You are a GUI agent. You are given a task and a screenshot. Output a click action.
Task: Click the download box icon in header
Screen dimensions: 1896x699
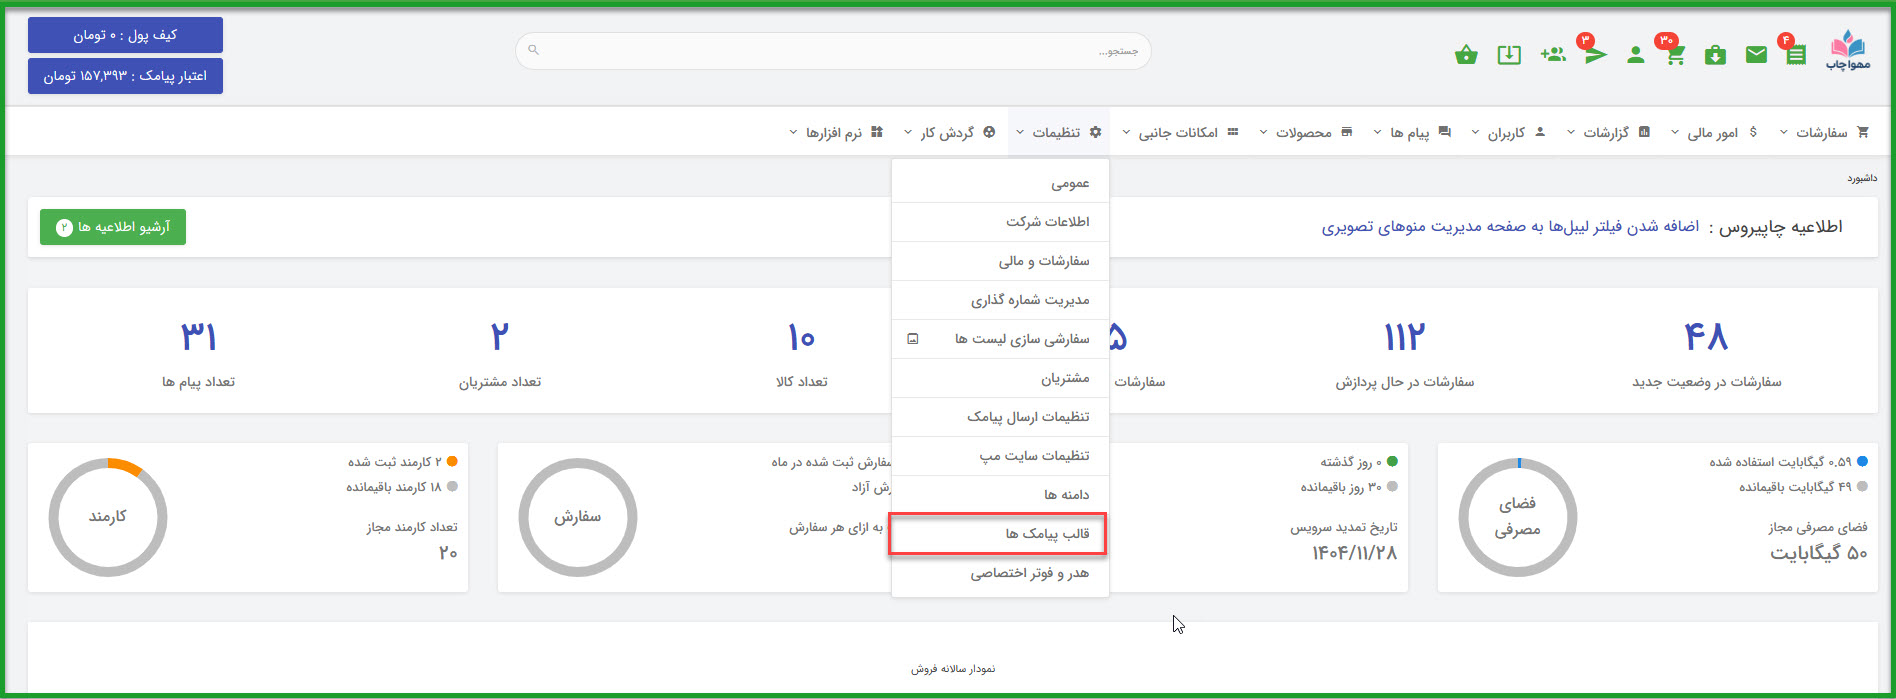coord(1509,55)
